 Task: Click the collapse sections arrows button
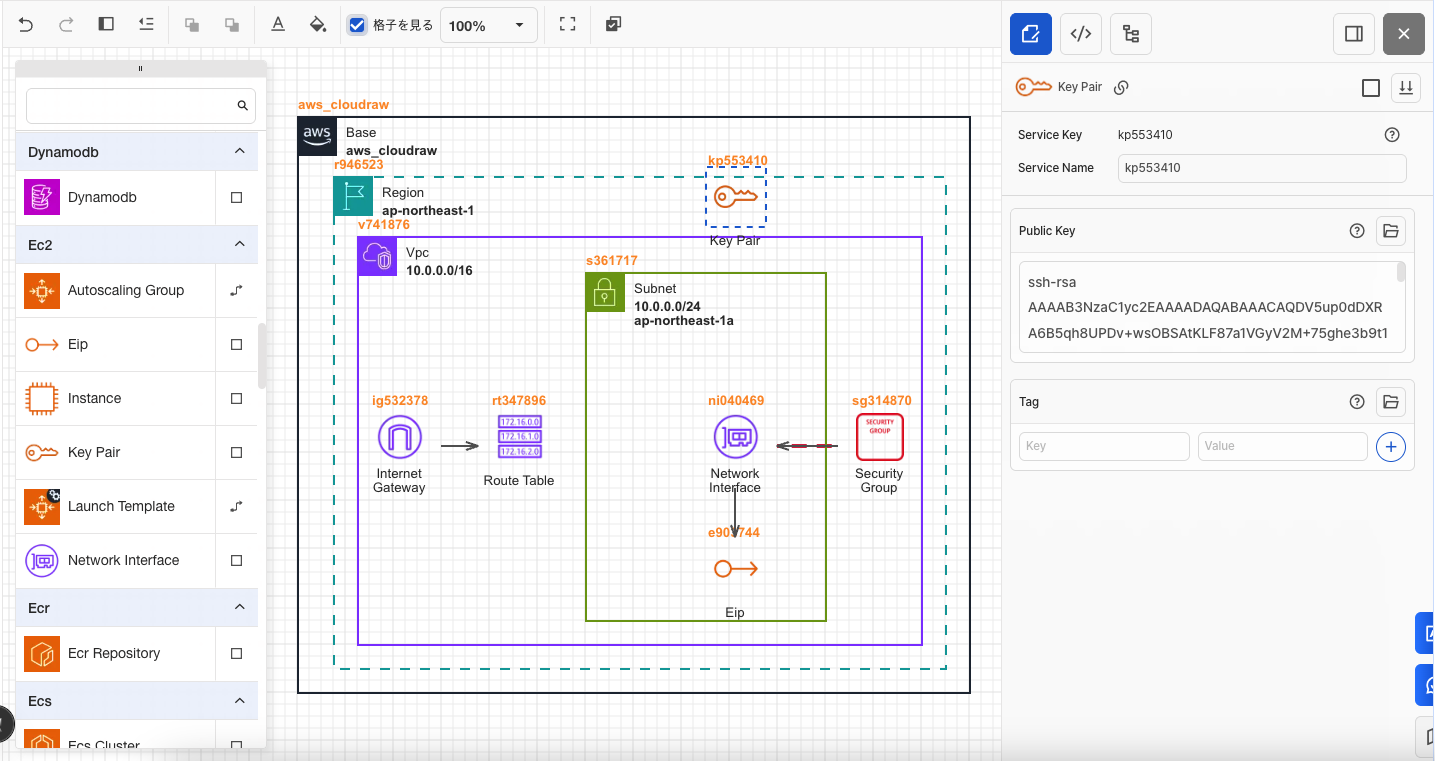1406,88
